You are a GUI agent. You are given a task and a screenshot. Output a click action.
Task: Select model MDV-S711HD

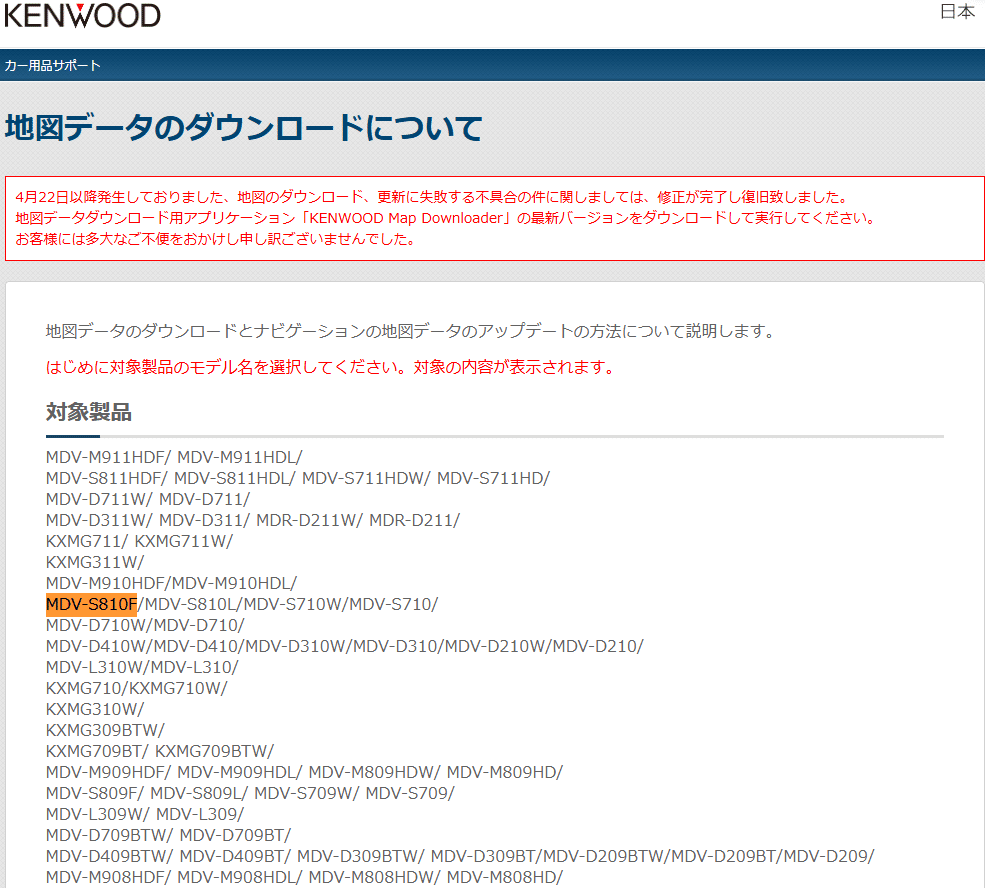click(491, 478)
